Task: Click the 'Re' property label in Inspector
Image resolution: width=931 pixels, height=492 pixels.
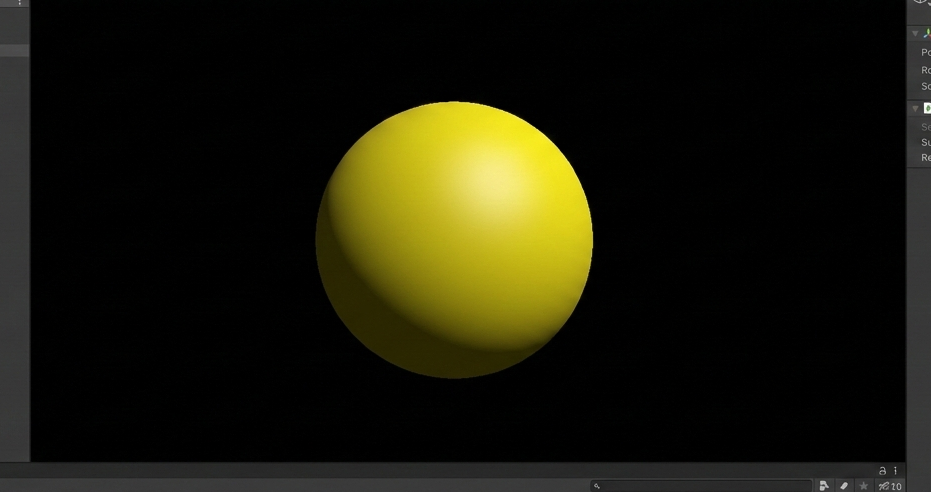Action: (925, 158)
